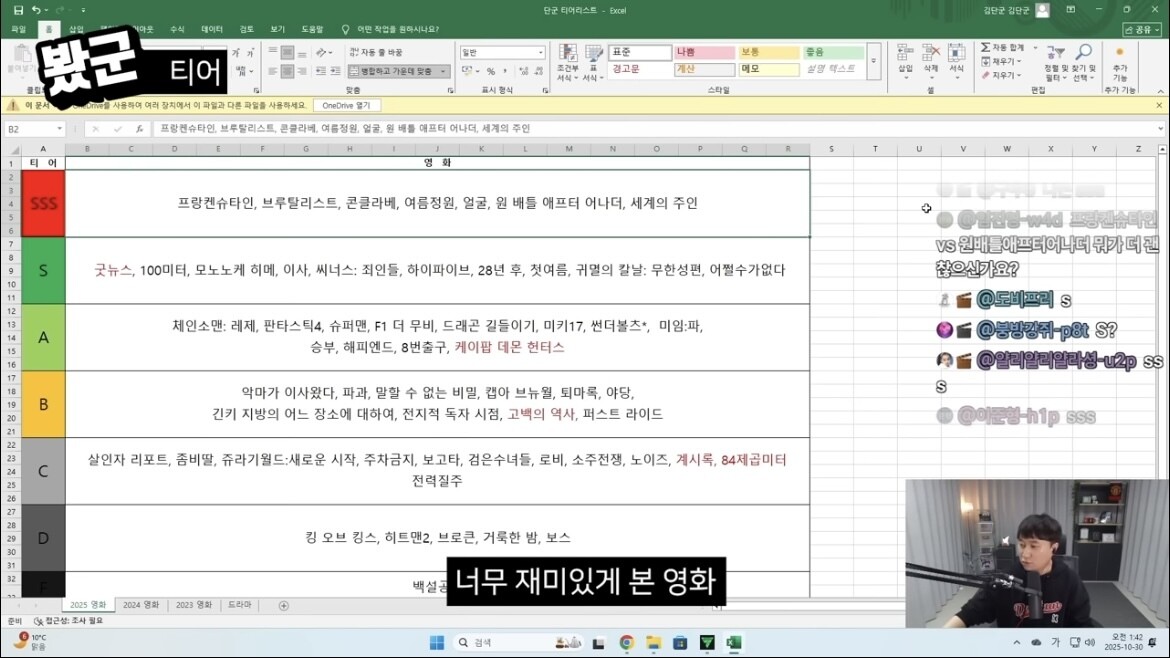Image resolution: width=1170 pixels, height=658 pixels.
Task: Decrease the indent
Action: tap(321, 72)
